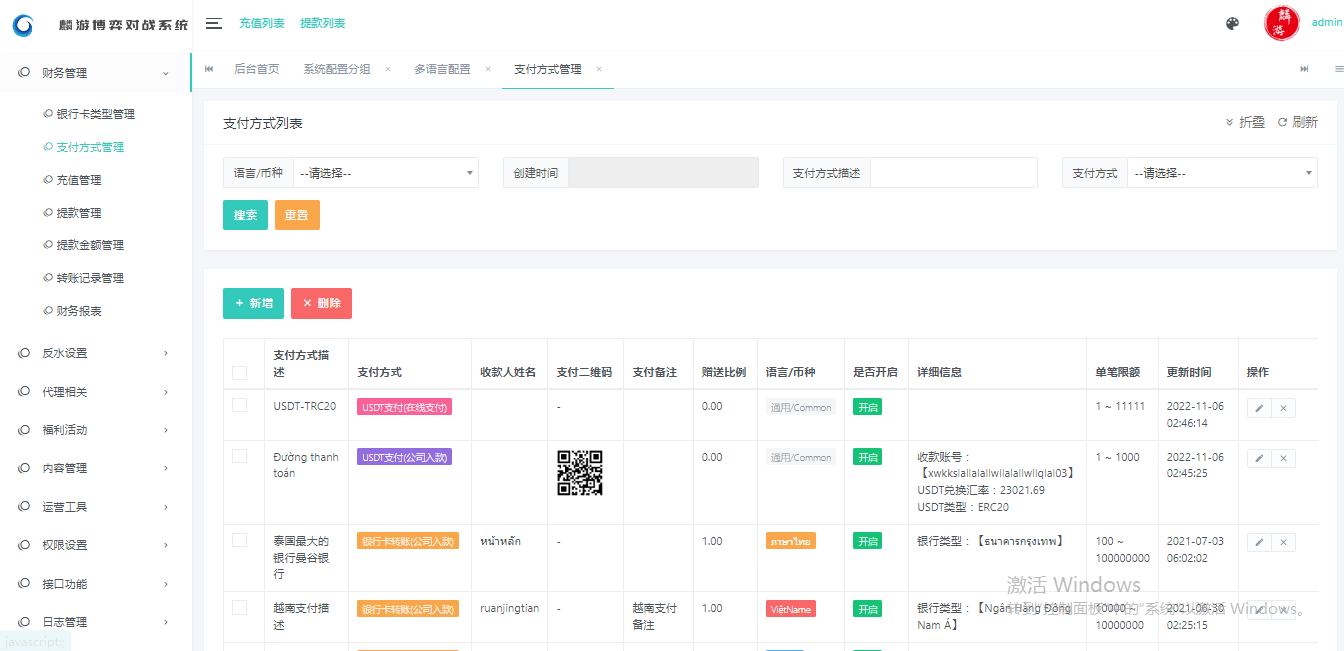This screenshot has width=1344, height=651.
Task: Switch to the 系统配置分组 tab
Action: tap(337, 69)
